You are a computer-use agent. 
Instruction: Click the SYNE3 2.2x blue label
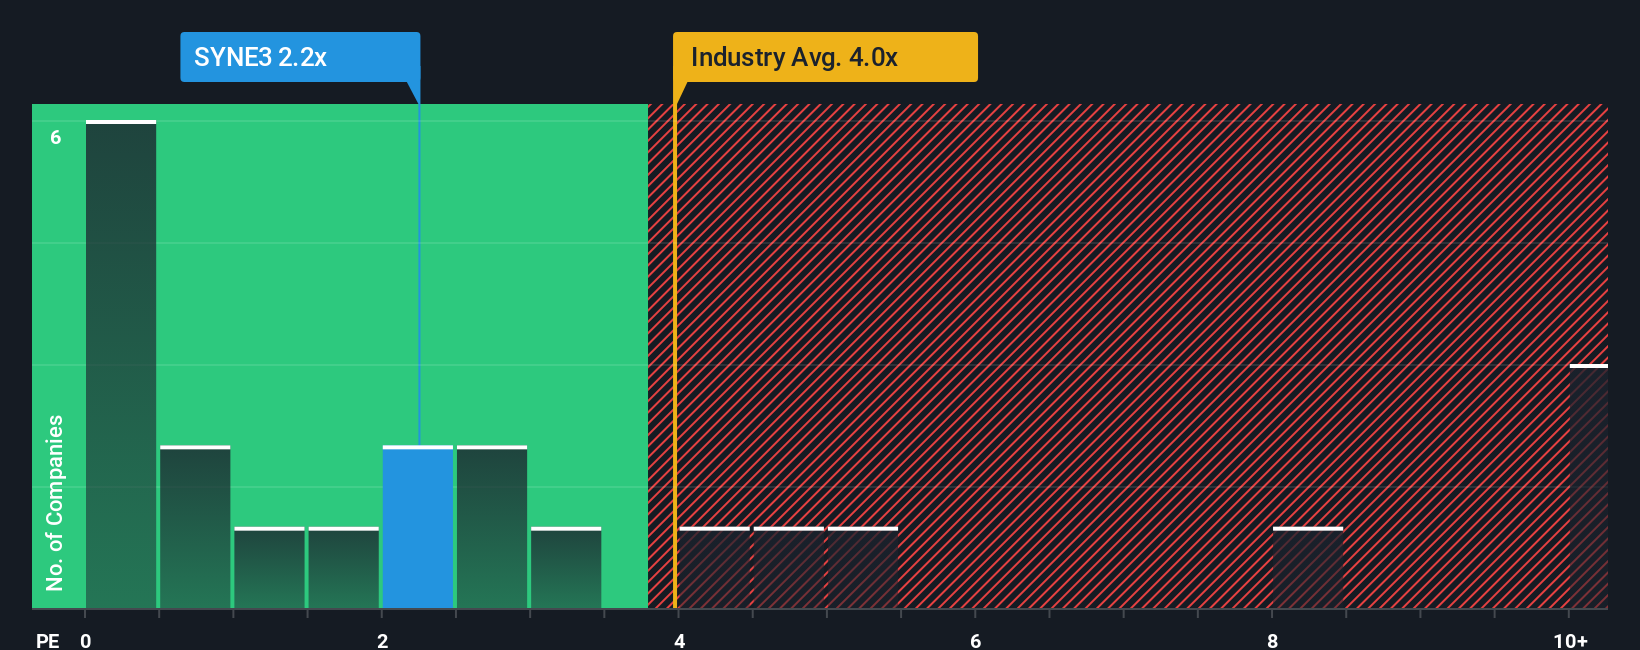click(300, 57)
